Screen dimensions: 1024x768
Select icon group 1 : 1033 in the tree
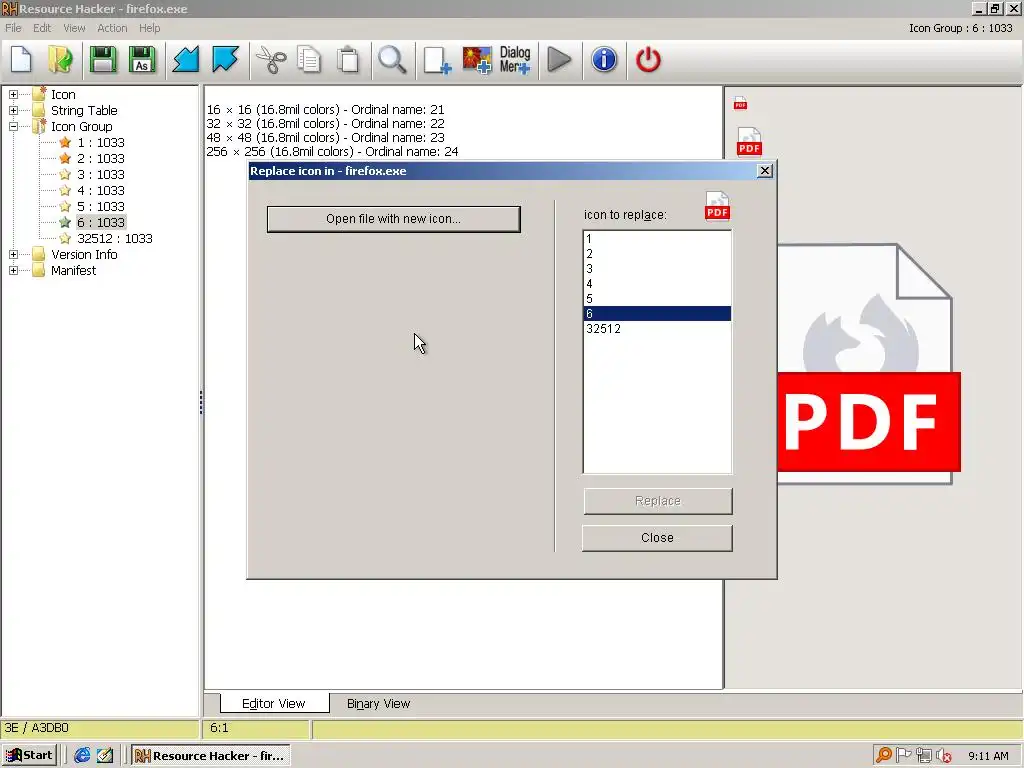click(101, 142)
